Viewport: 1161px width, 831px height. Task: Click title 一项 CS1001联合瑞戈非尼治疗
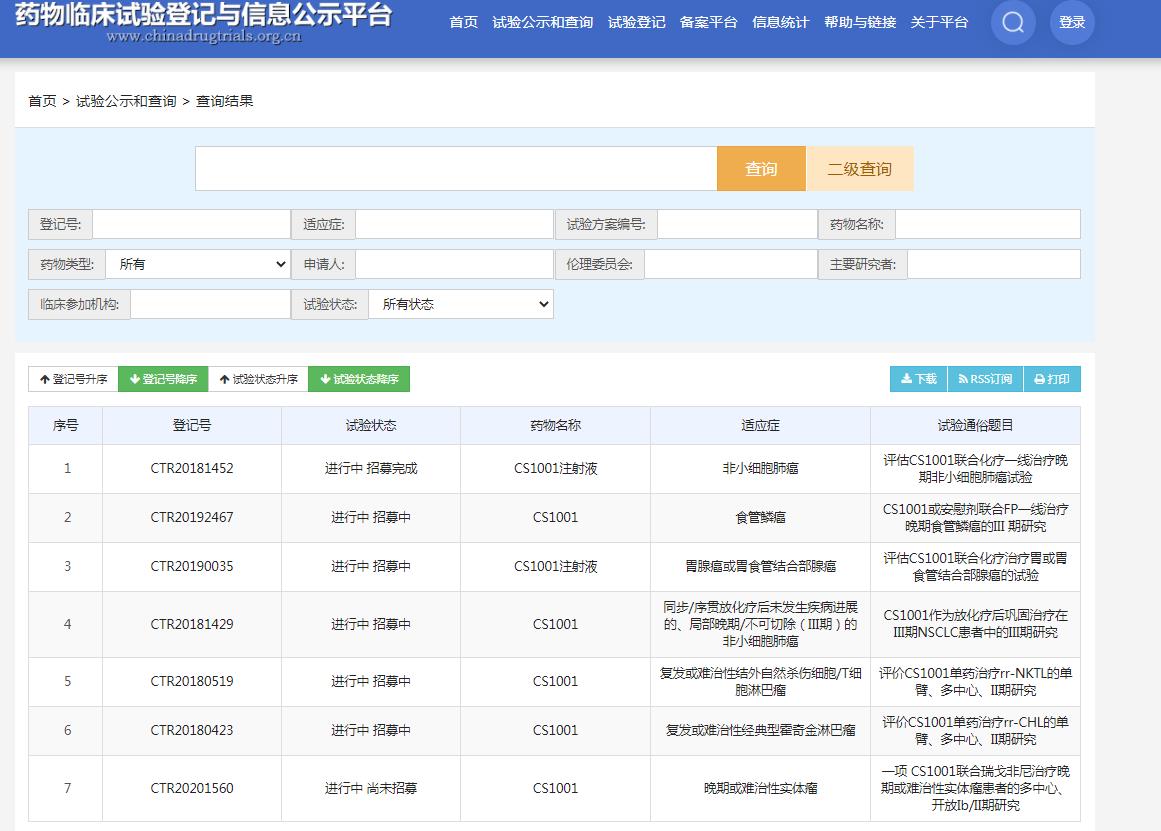(x=975, y=788)
